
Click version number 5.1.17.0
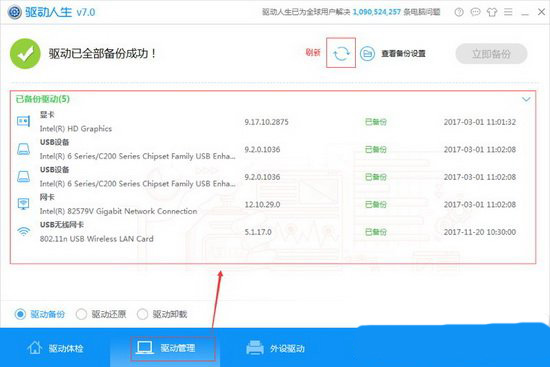pyautogui.click(x=258, y=232)
